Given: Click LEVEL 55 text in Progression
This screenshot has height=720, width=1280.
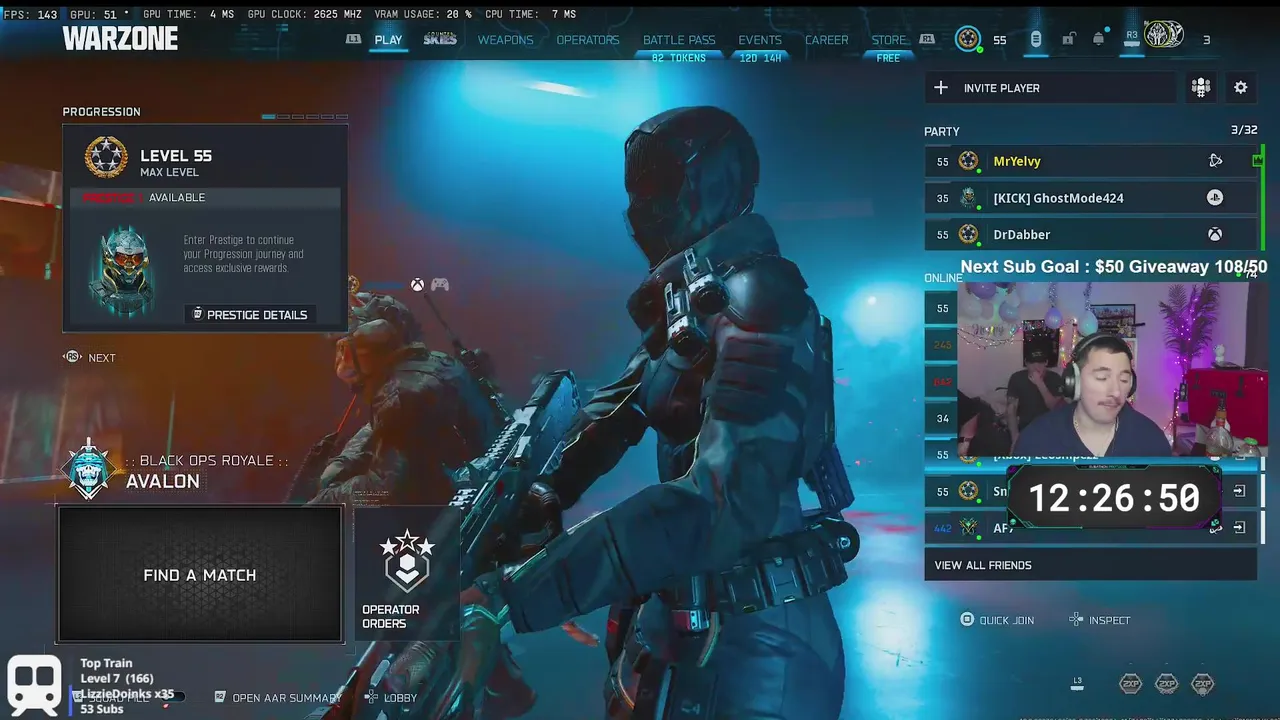Looking at the screenshot, I should (176, 156).
